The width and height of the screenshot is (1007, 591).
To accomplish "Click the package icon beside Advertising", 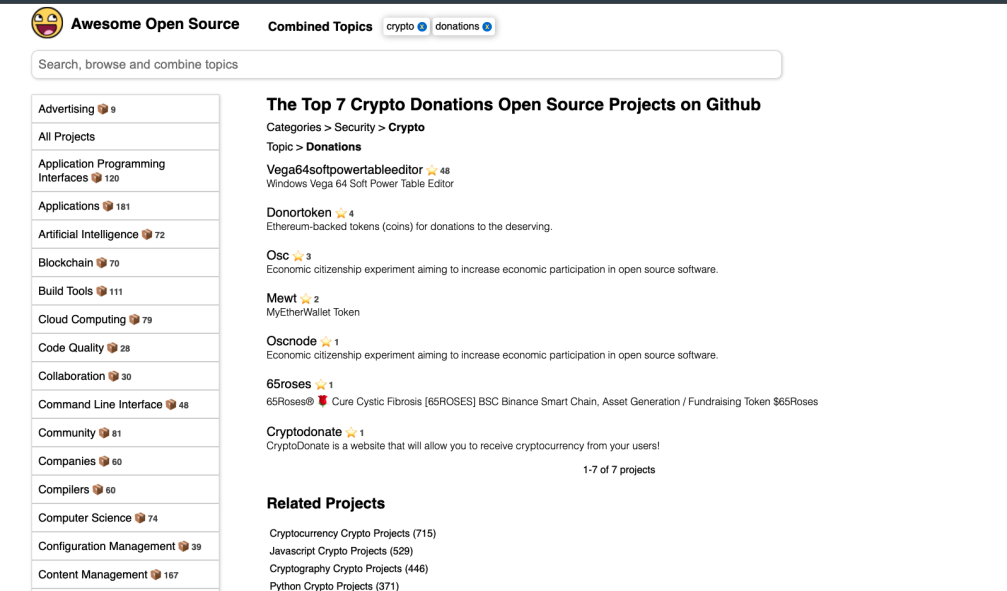I will pos(102,109).
